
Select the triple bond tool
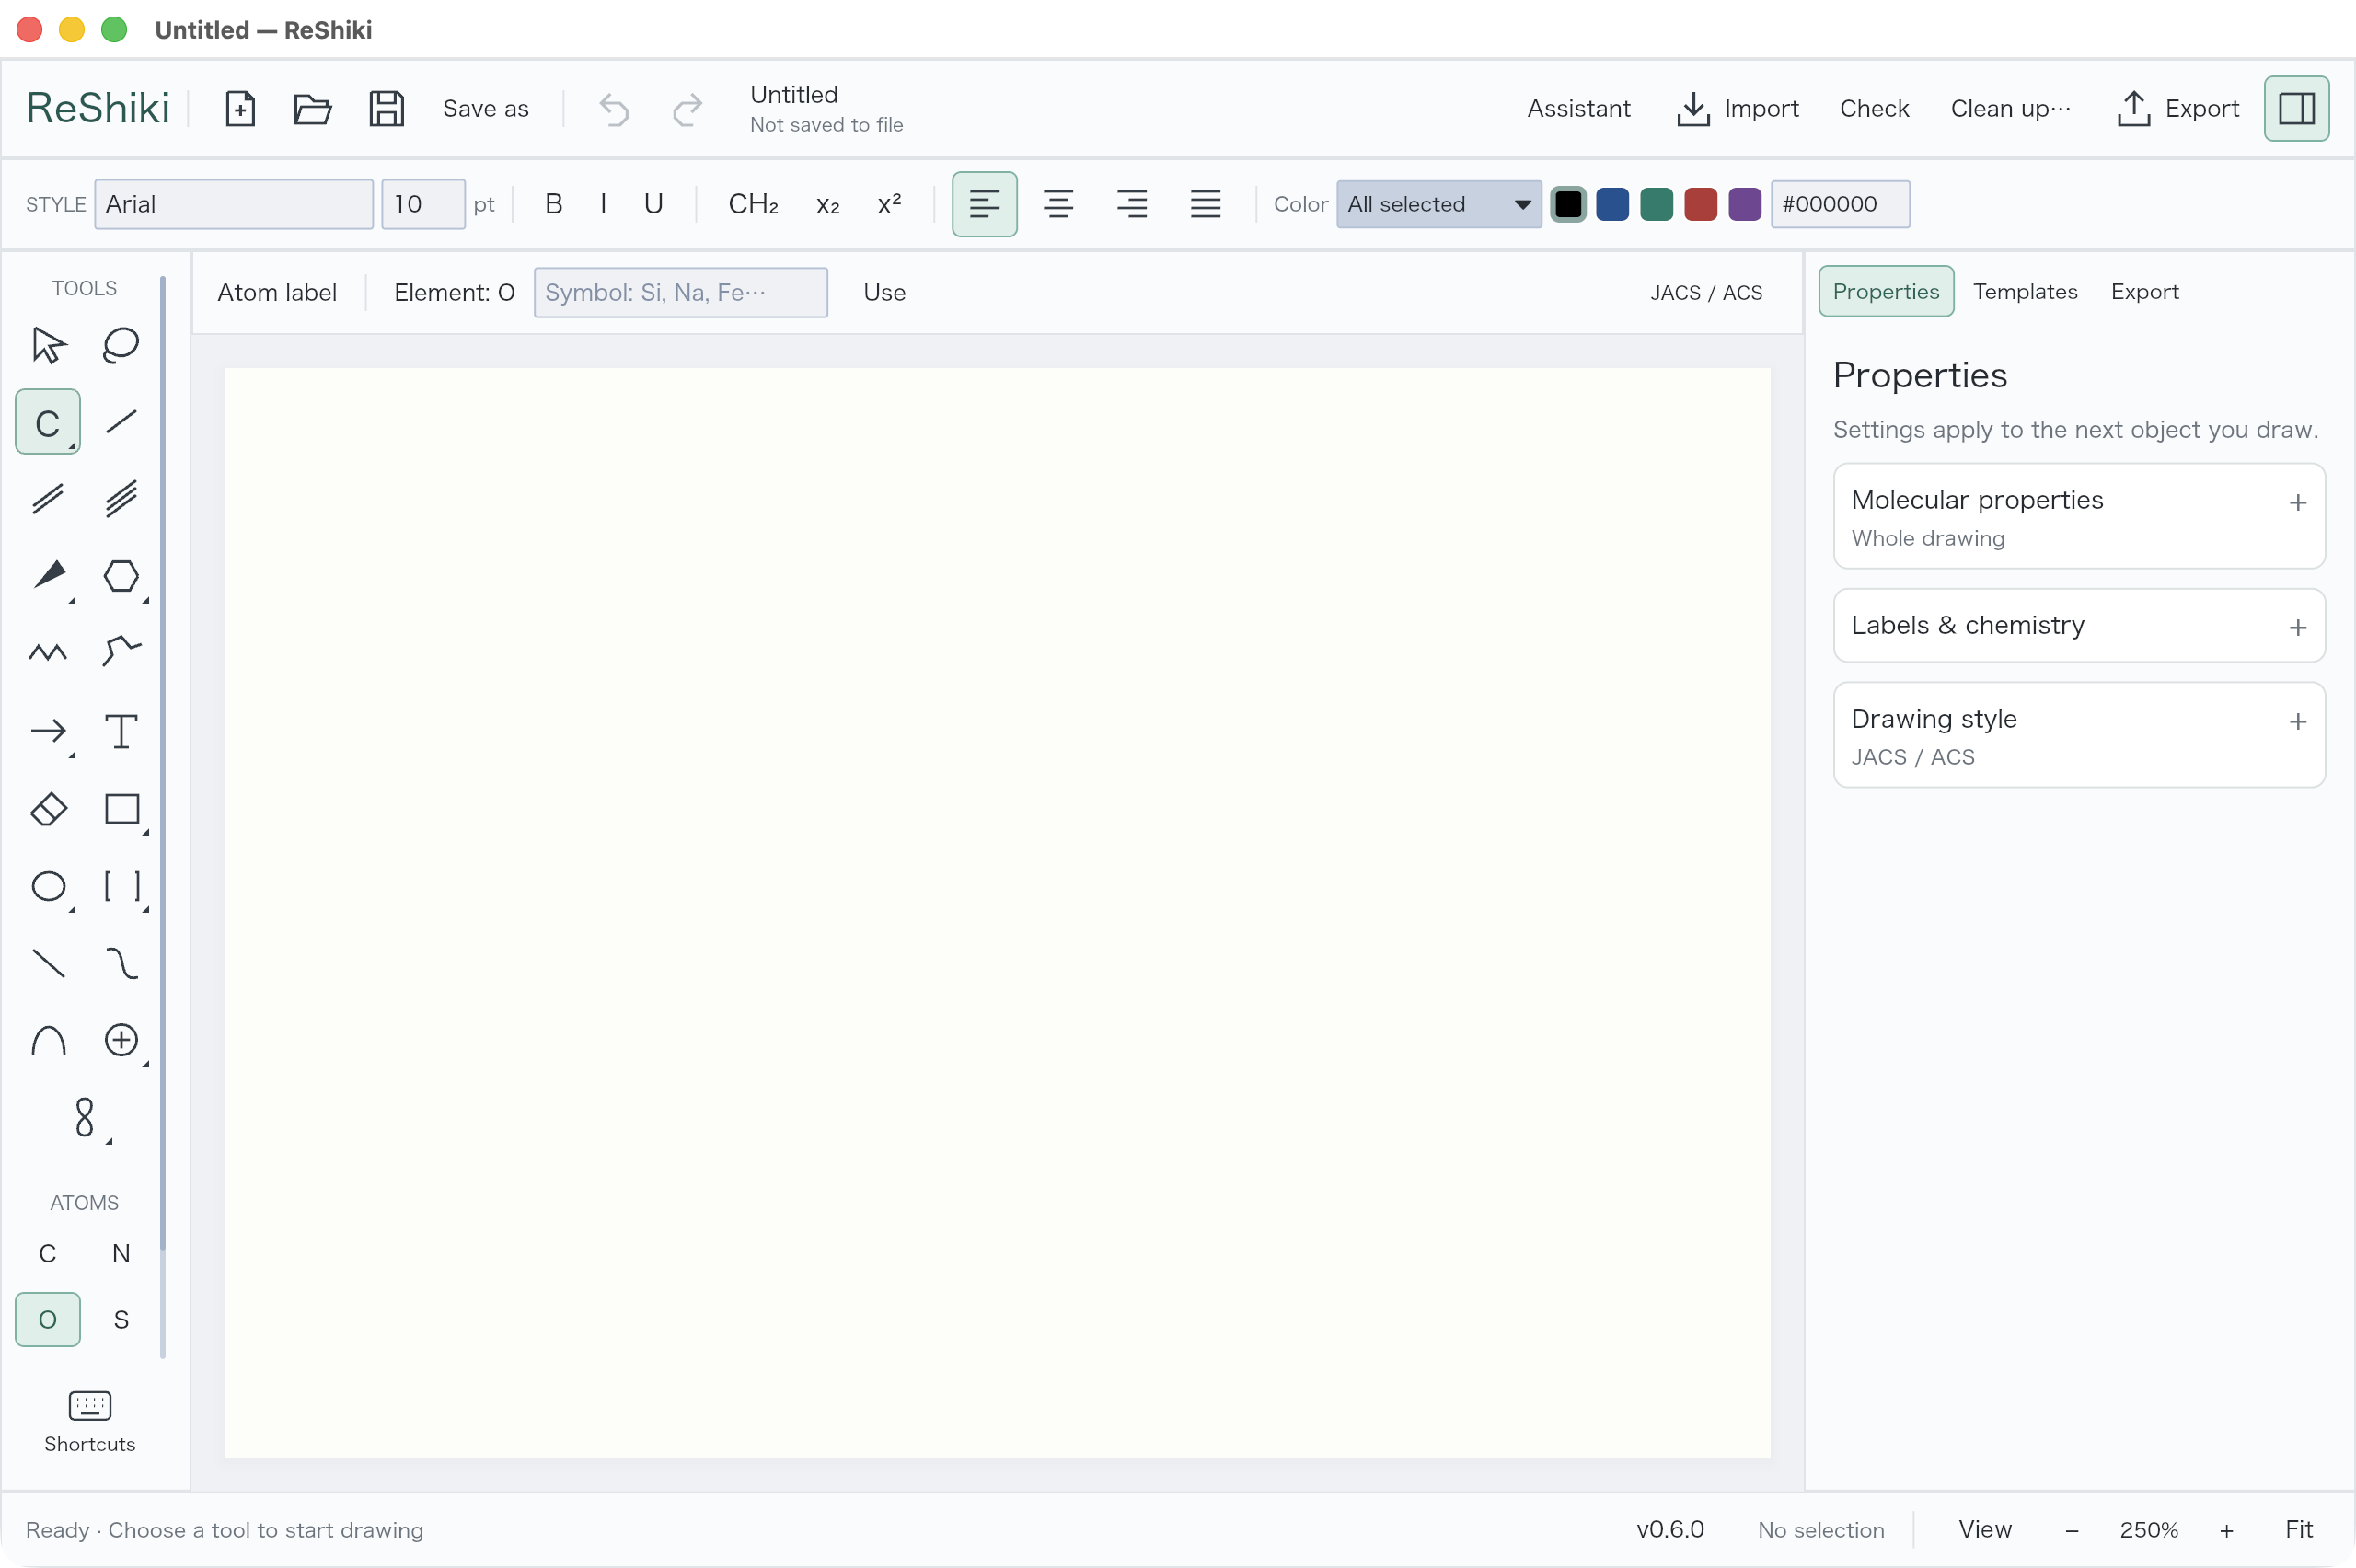pos(121,499)
